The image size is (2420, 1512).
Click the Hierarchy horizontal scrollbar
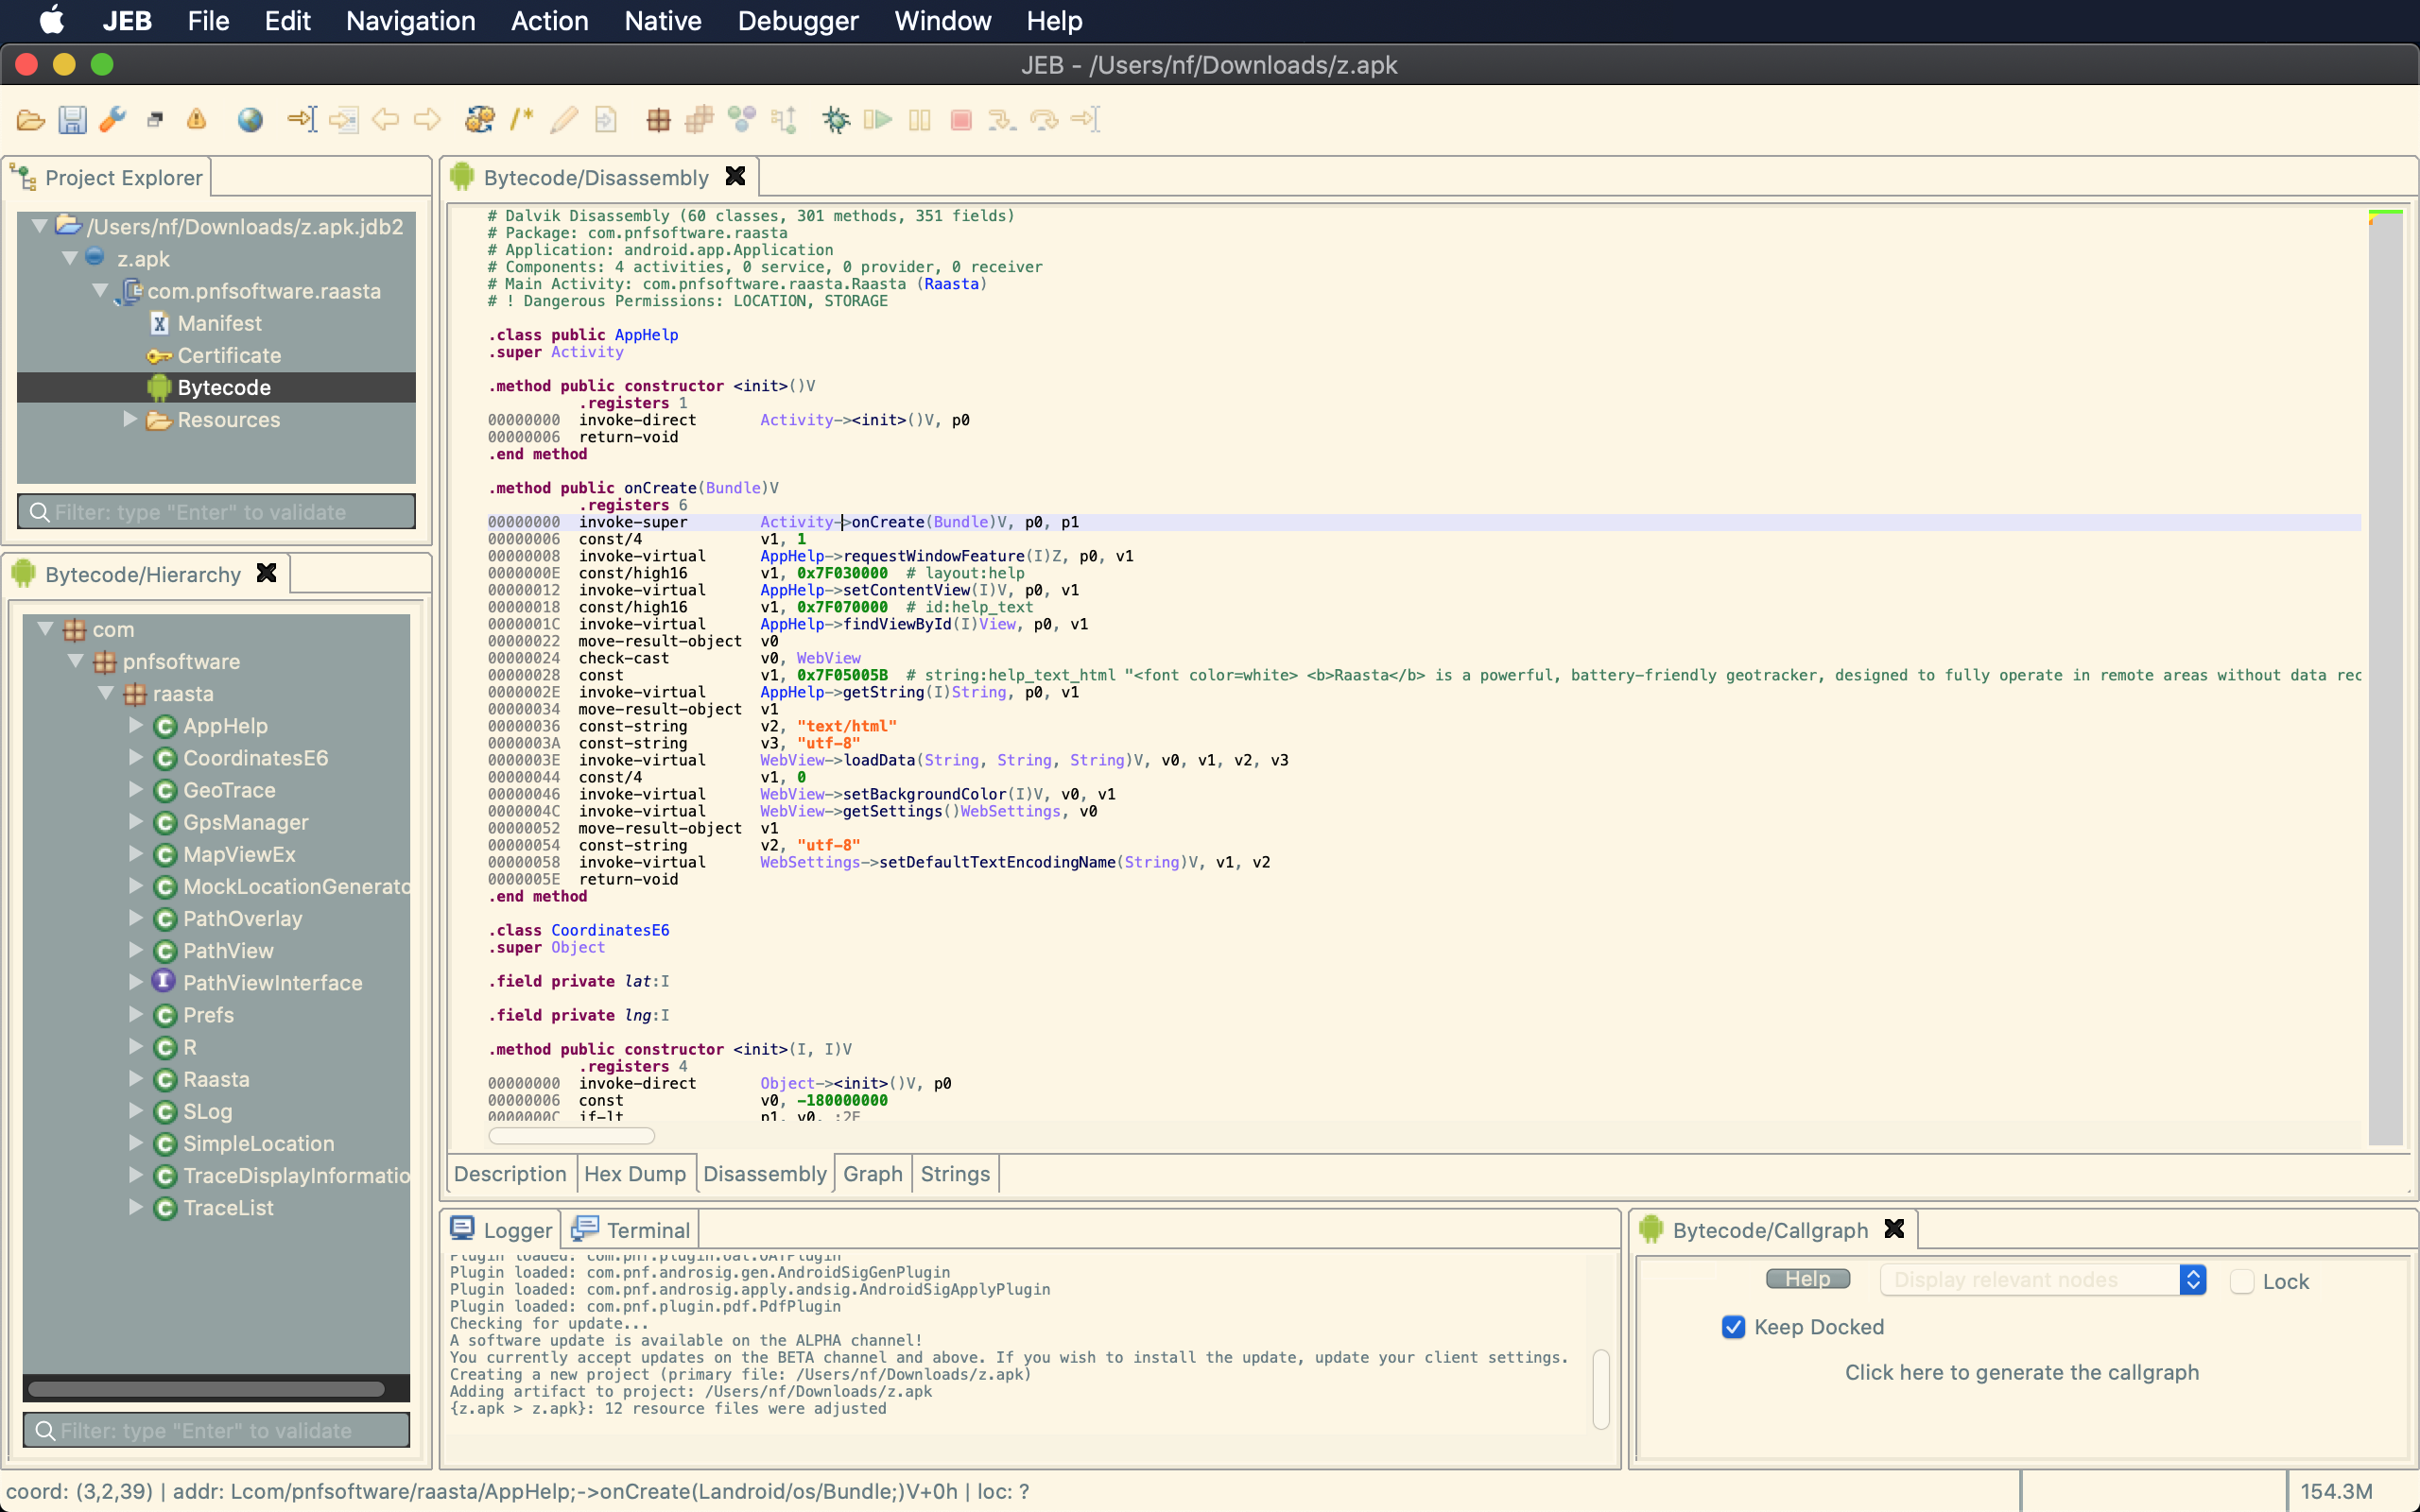(206, 1388)
